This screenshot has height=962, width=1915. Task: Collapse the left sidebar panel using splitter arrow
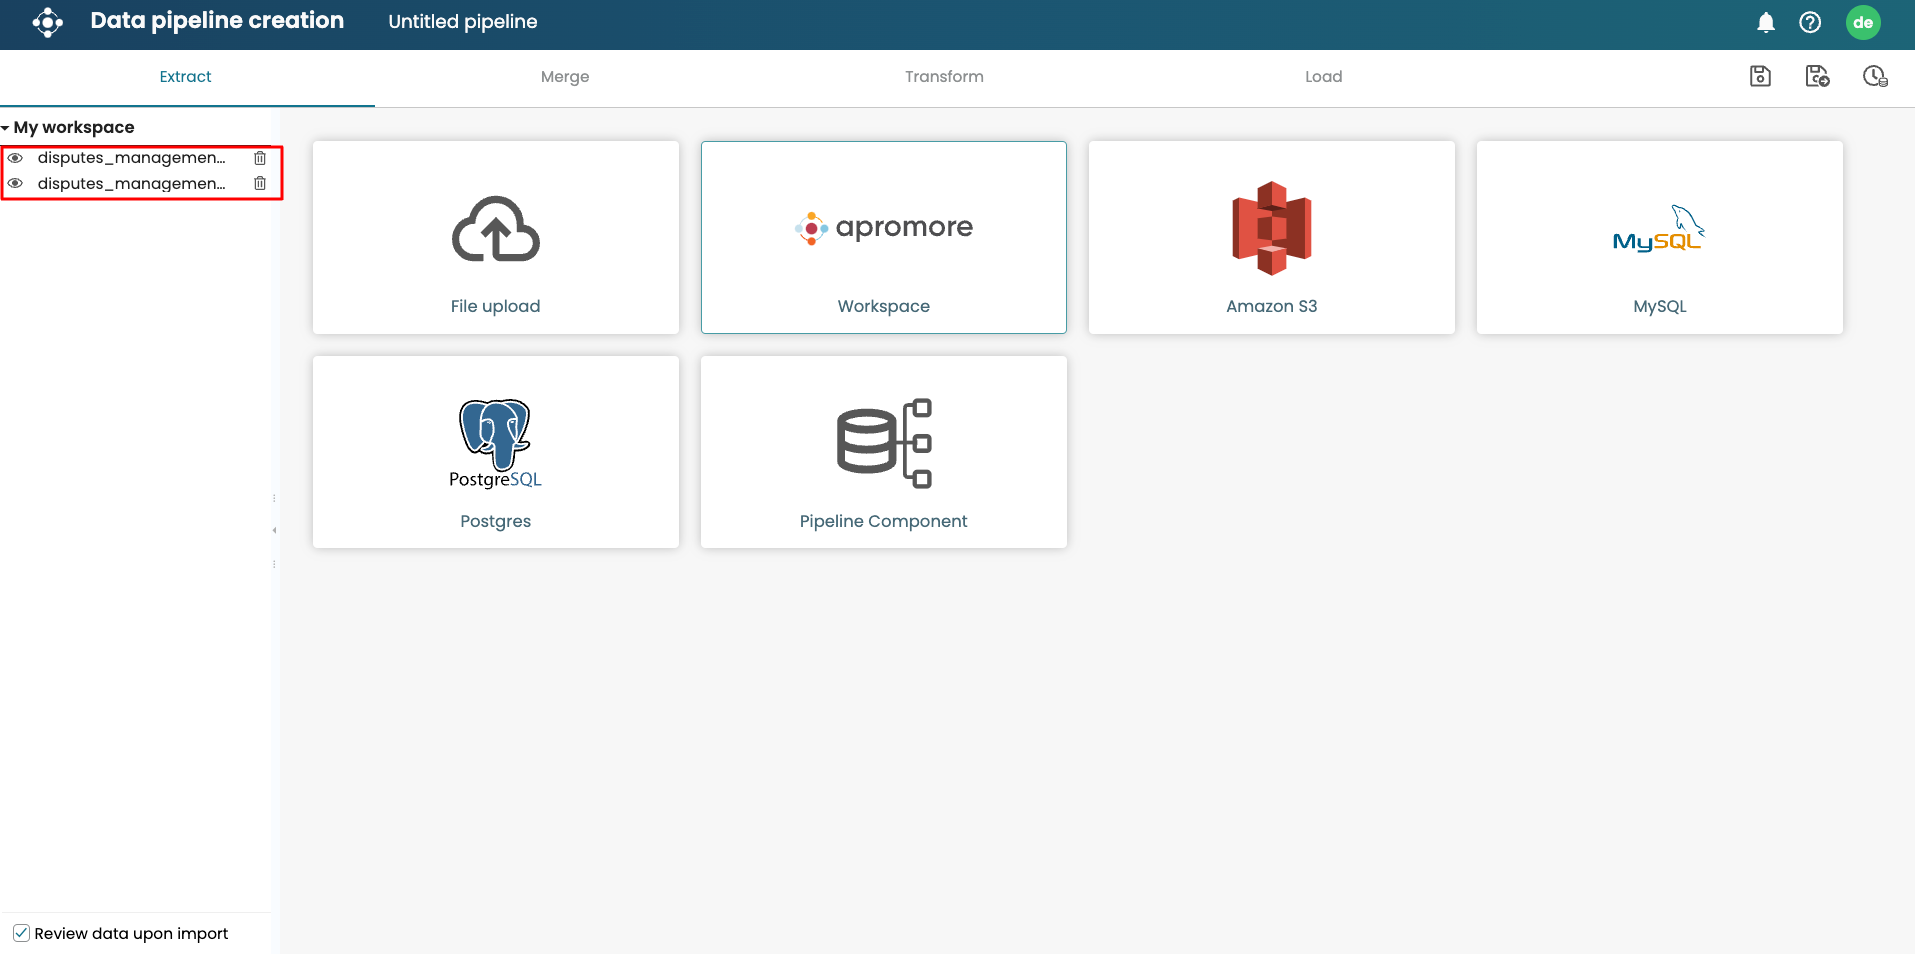pyautogui.click(x=274, y=530)
